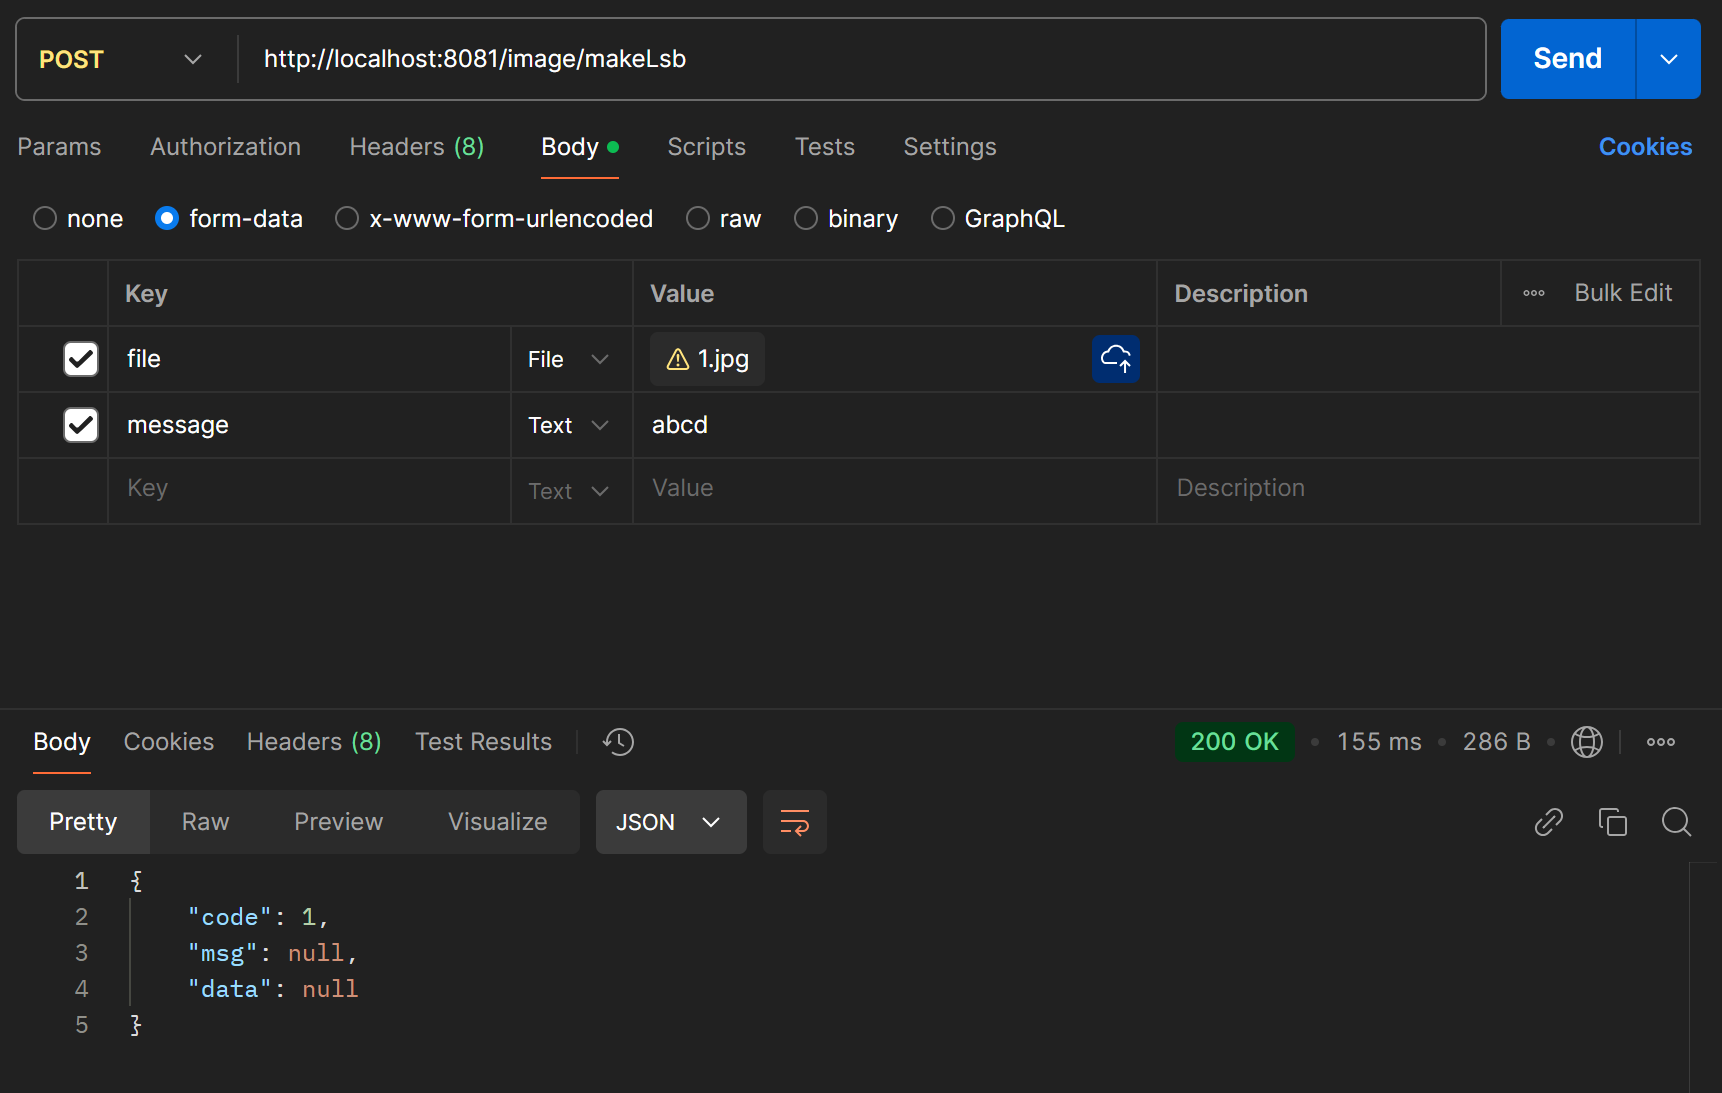This screenshot has height=1093, width=1722.
Task: Search inside the response body
Action: [x=1676, y=822]
